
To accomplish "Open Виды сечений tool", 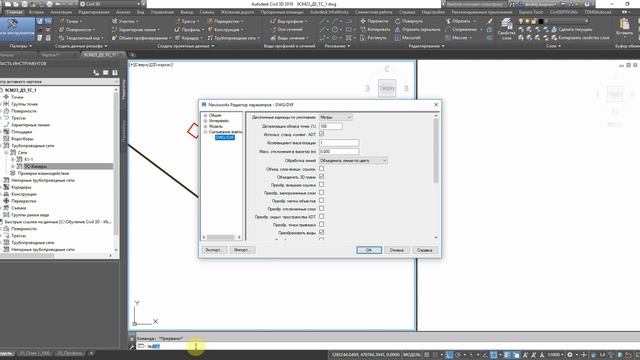I will coord(289,38).
